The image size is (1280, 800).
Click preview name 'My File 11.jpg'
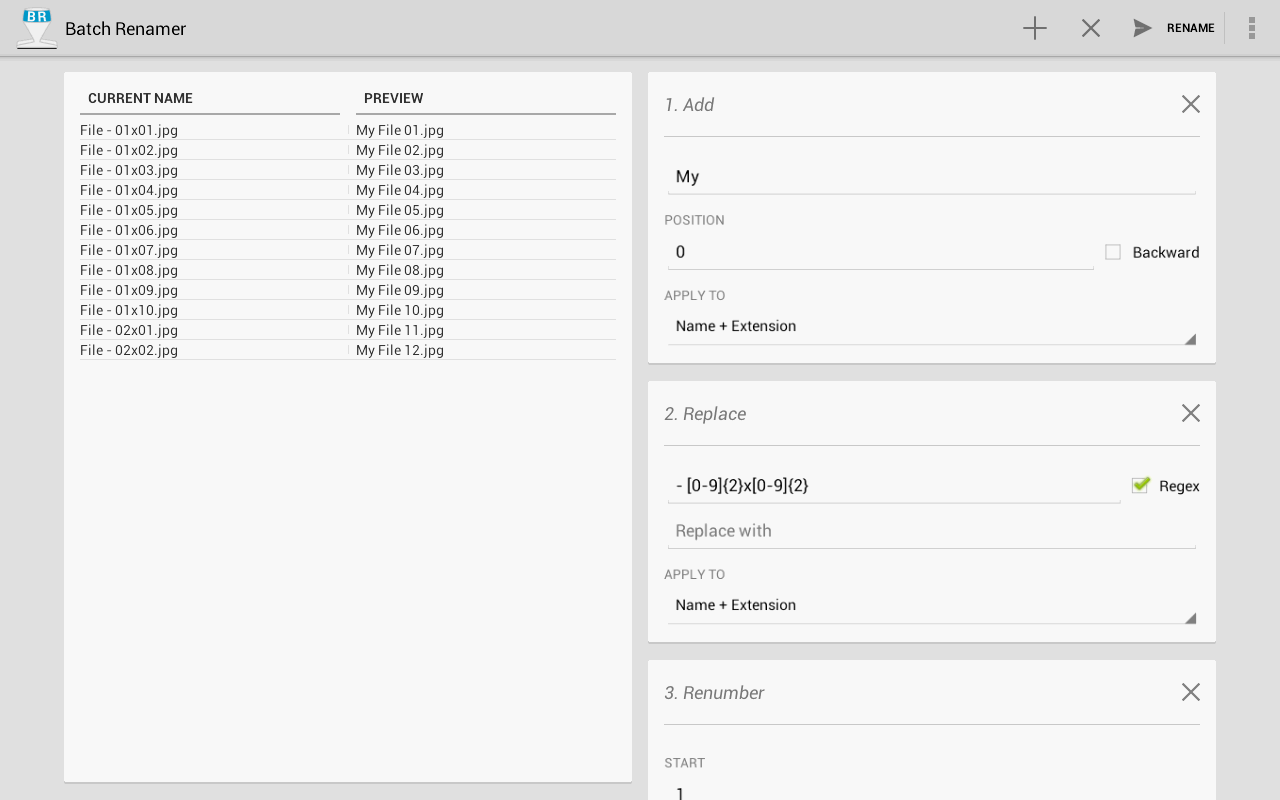tap(400, 330)
